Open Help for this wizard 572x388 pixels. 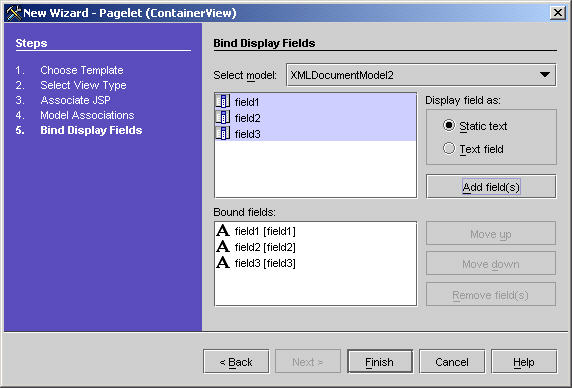click(524, 362)
